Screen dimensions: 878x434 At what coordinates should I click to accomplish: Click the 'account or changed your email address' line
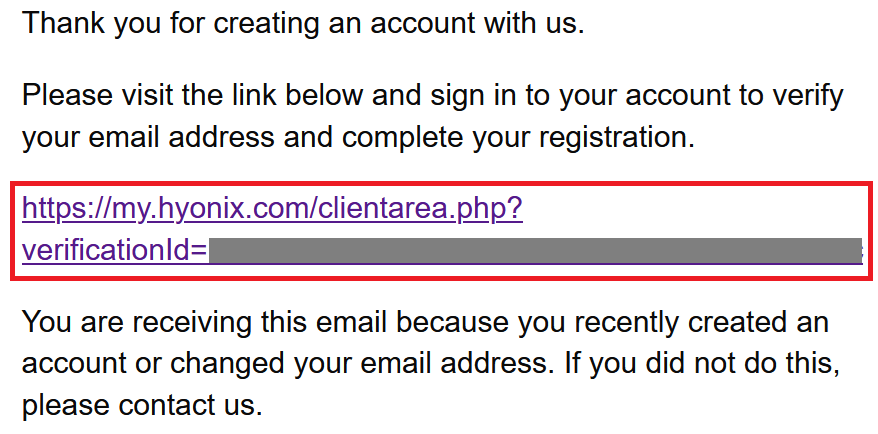pos(431,364)
